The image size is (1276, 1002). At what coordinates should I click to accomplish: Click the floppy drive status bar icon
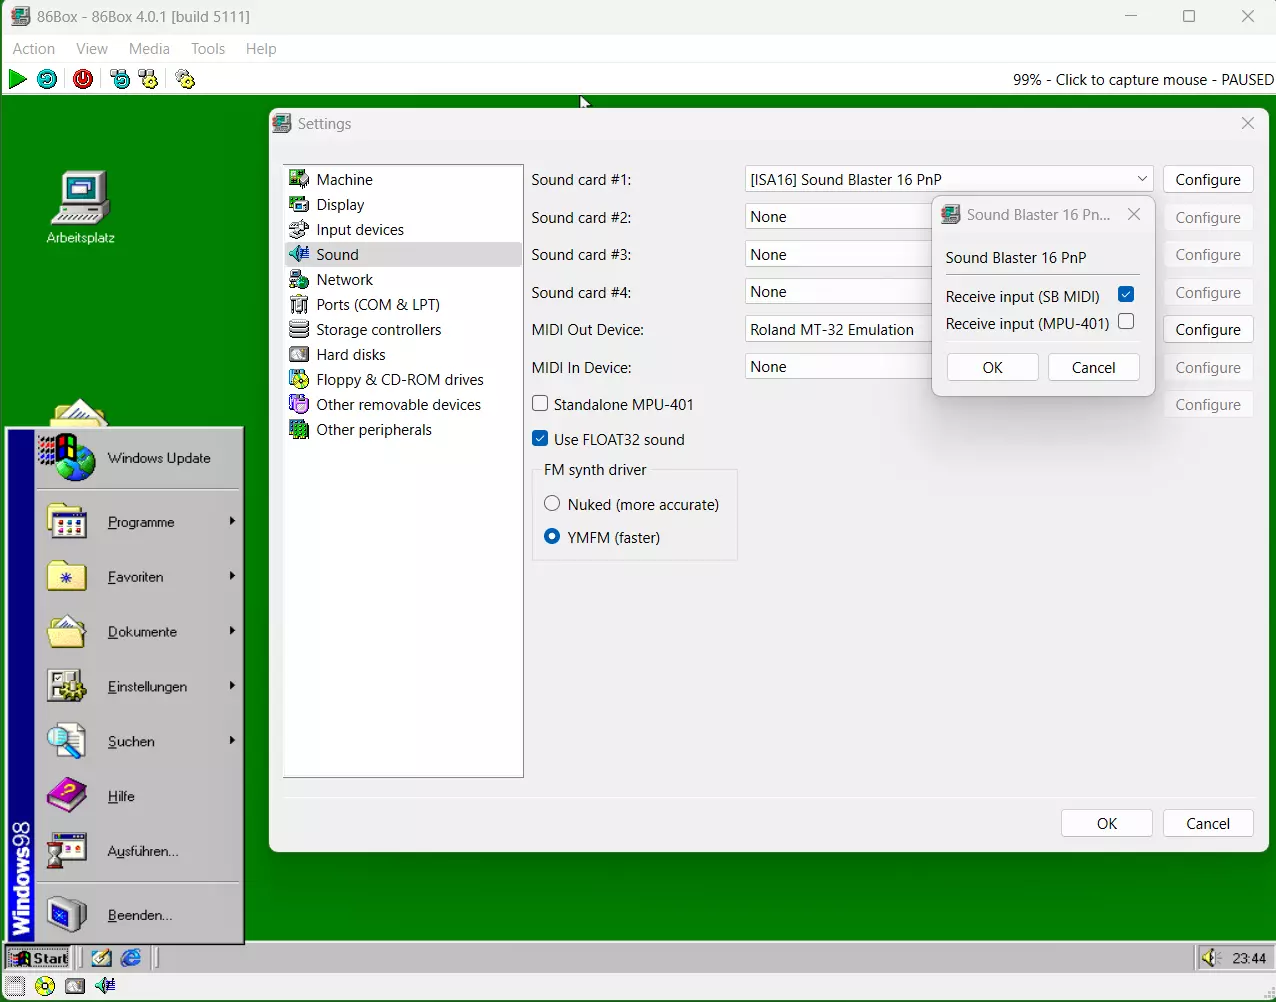15,986
